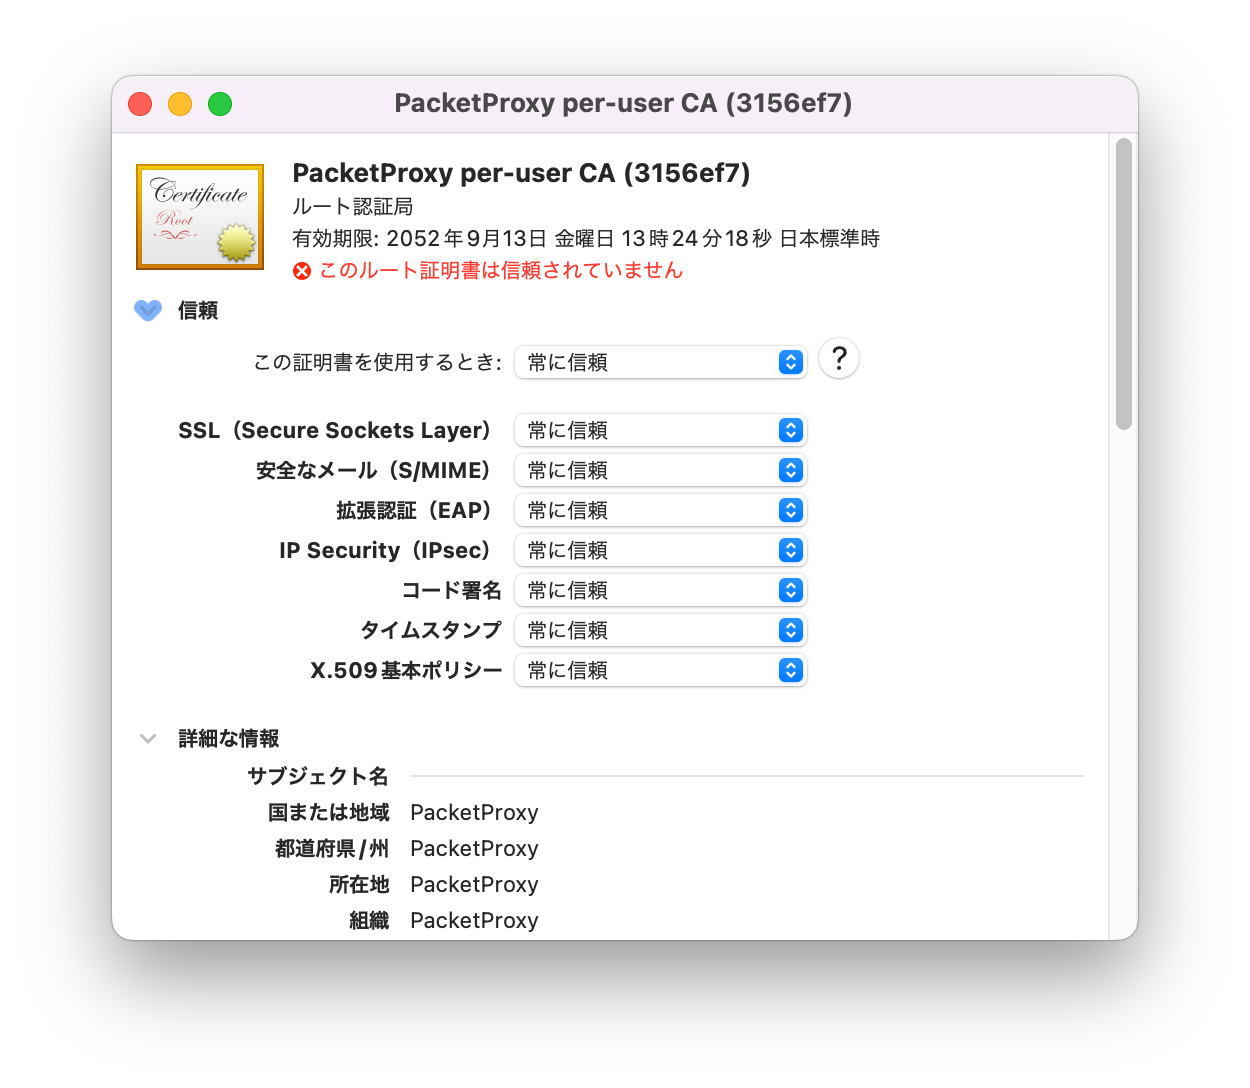Viewport: 1250px width, 1088px height.
Task: Collapse the 信頼 section disclosure arrow
Action: [x=148, y=311]
